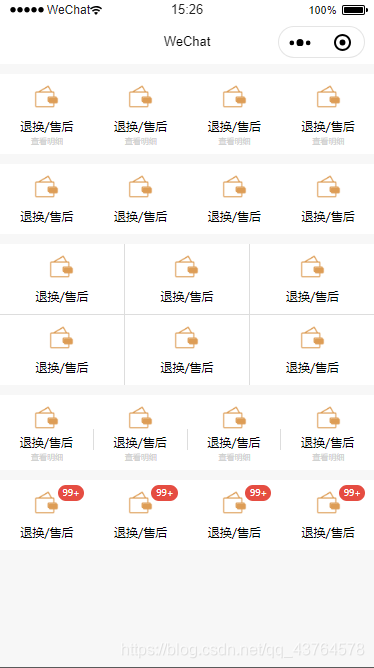Tap the wallet icon in the bordered grid's upper-right cell
The image size is (374, 668).
312,267
